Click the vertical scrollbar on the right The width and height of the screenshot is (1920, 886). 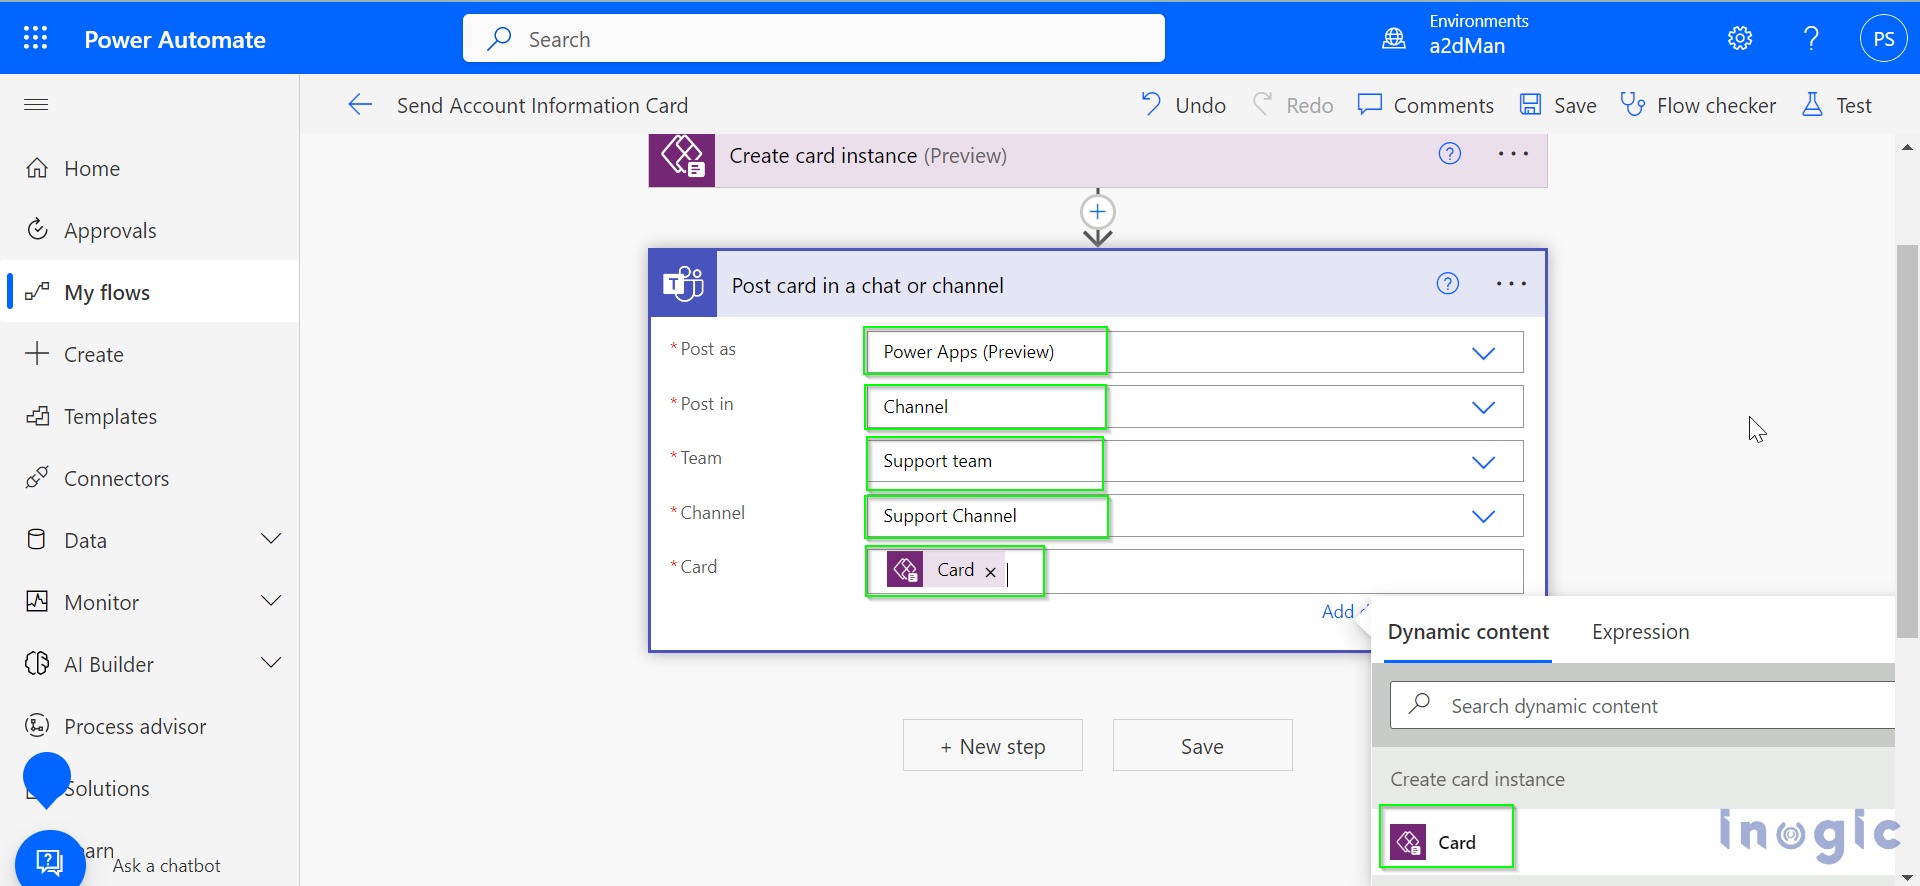tap(1907, 440)
